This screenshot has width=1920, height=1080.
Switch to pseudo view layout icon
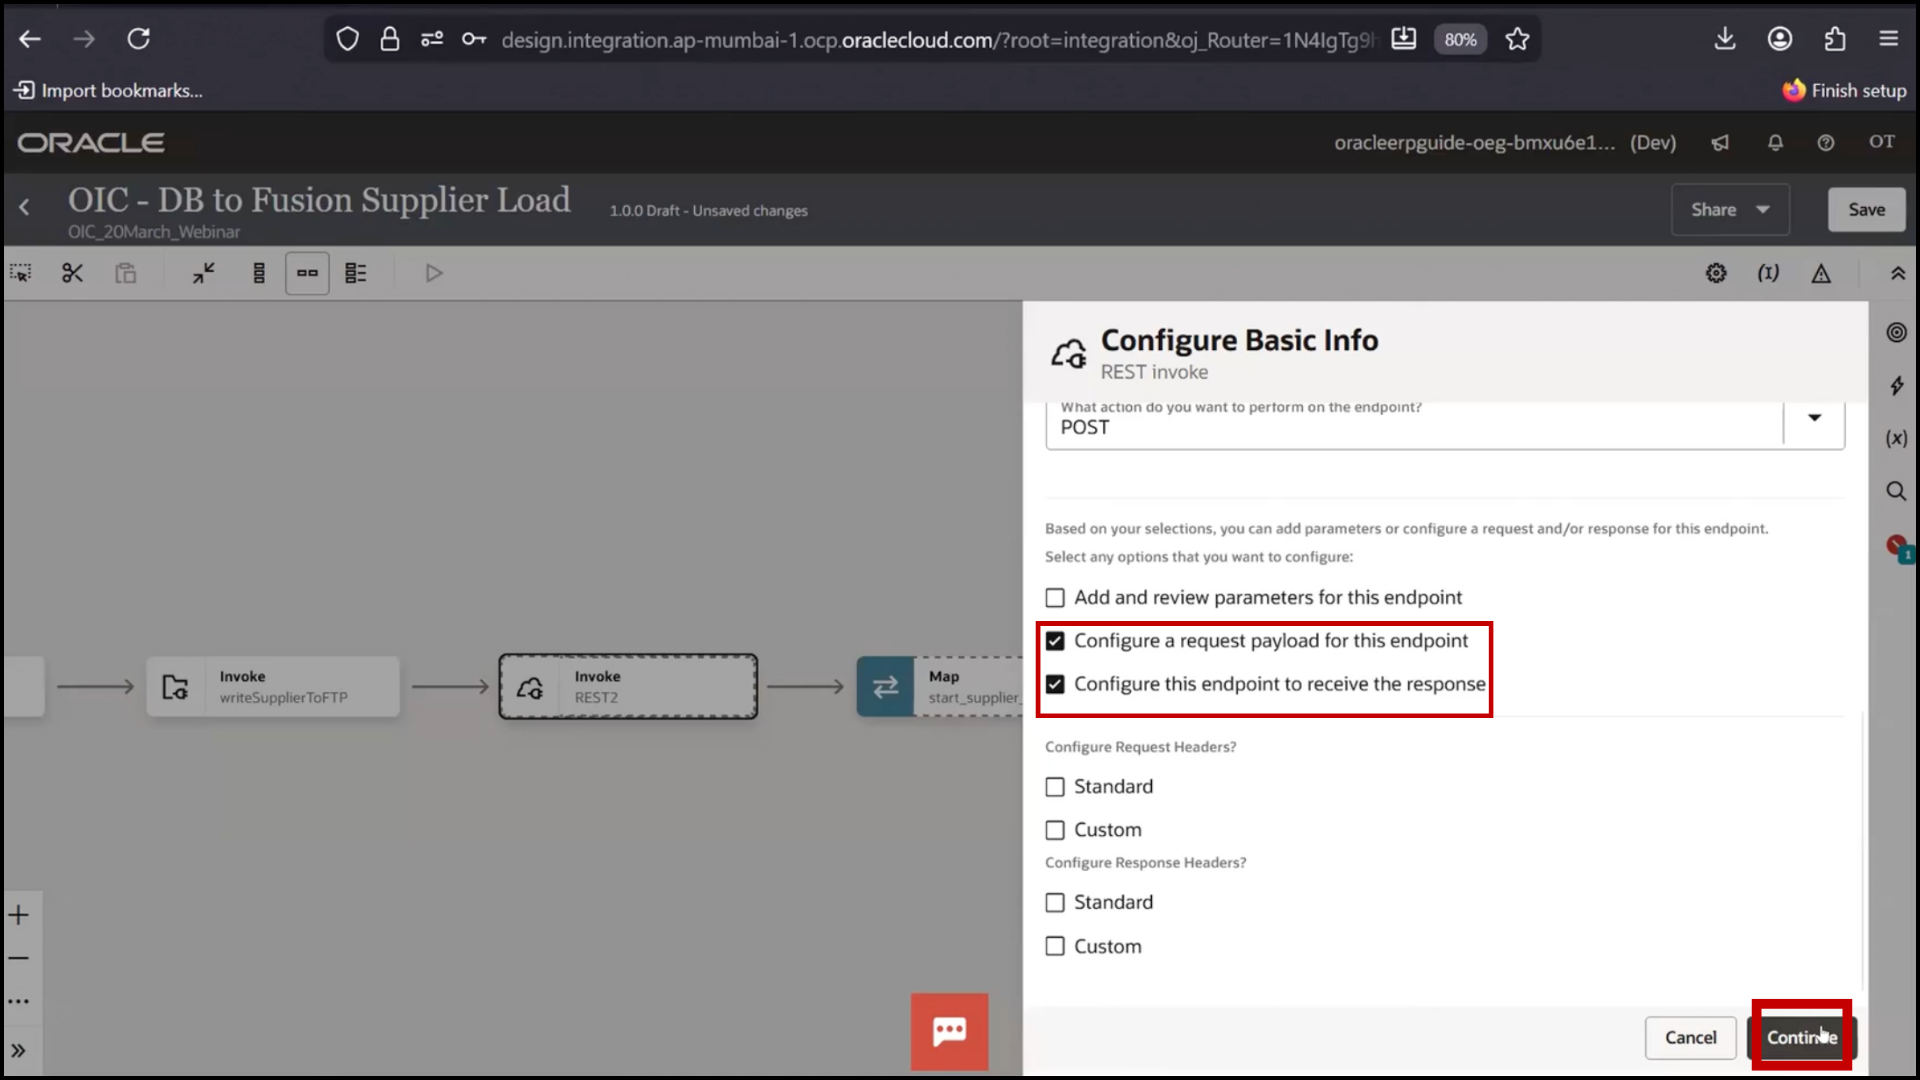(356, 273)
